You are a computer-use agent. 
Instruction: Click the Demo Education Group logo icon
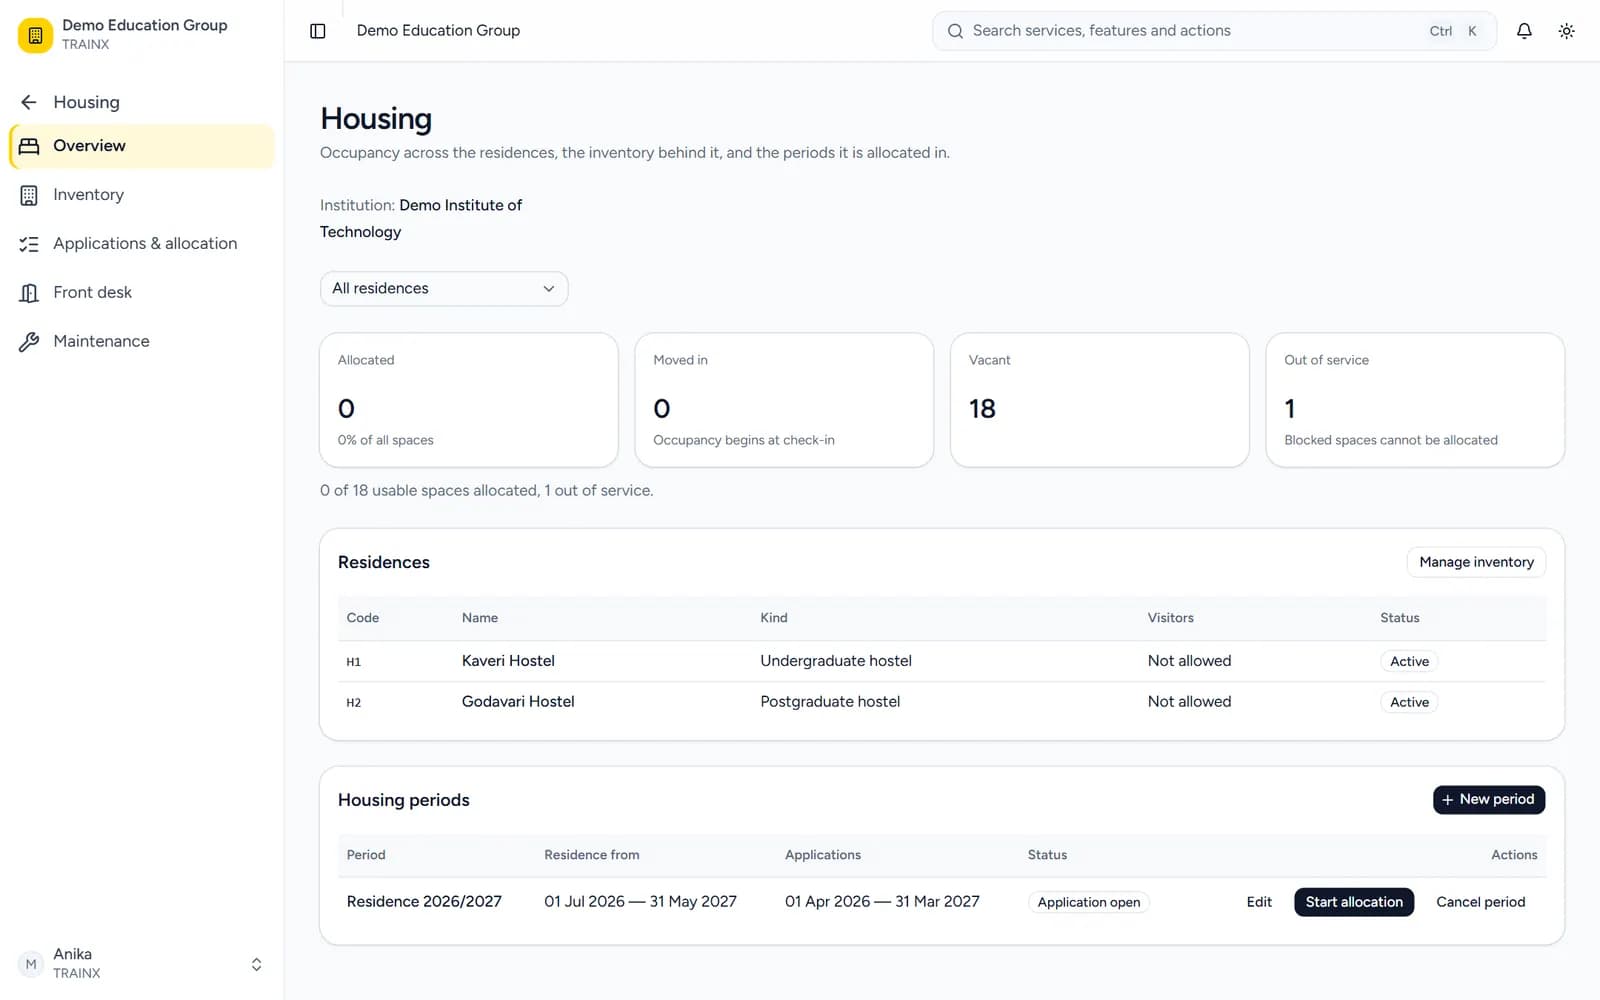pyautogui.click(x=35, y=35)
